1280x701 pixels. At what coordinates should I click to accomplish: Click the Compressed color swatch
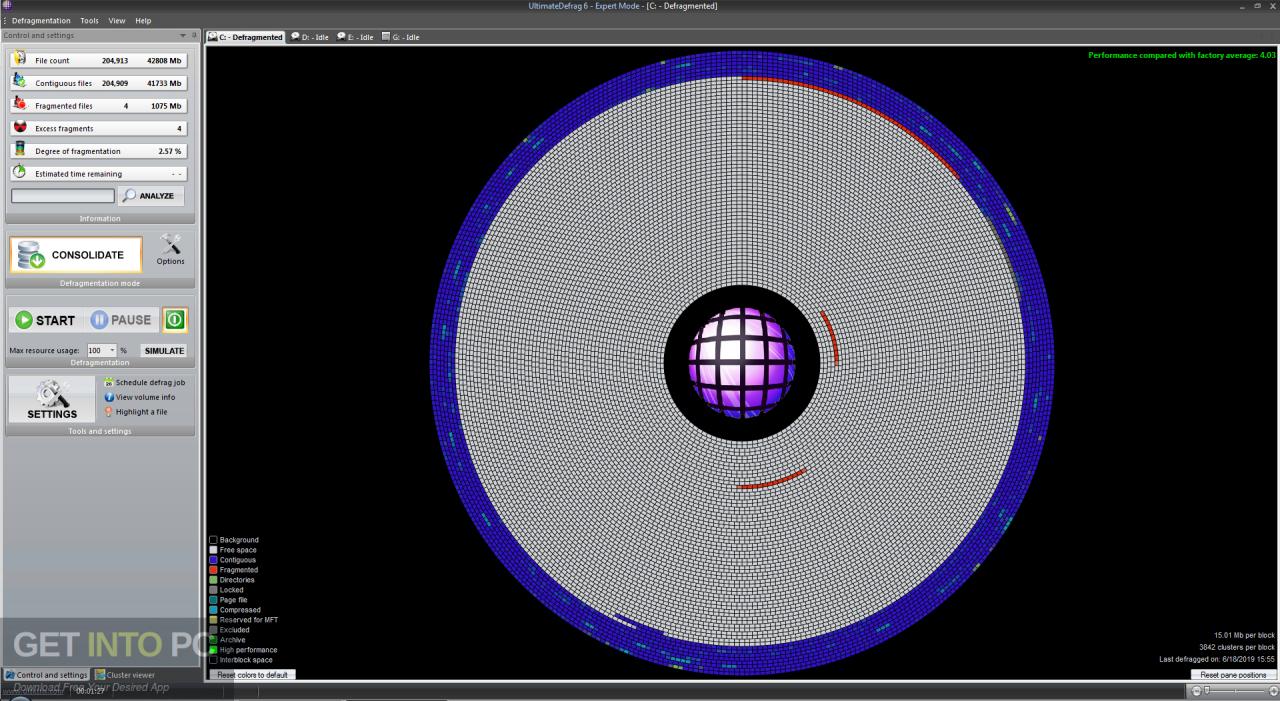(213, 610)
